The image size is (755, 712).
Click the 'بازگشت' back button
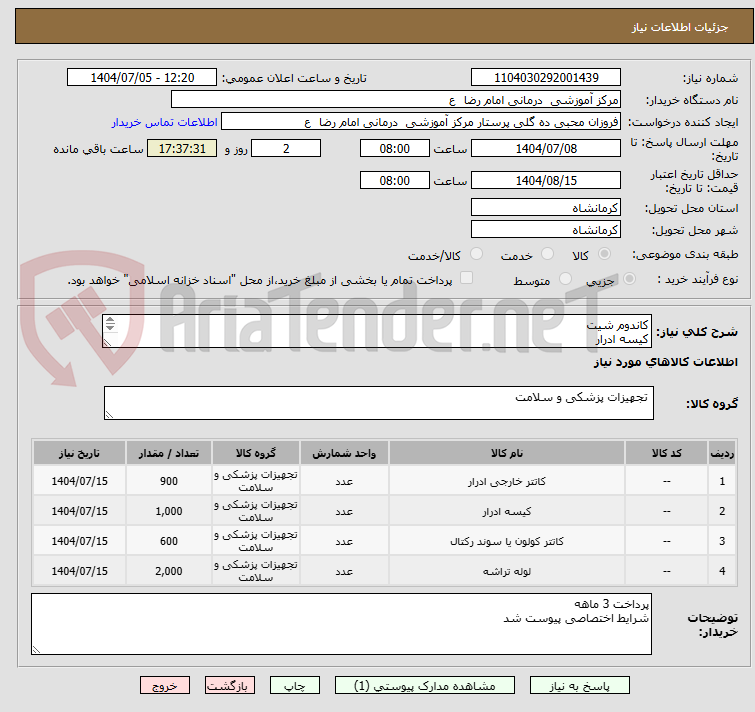point(230,686)
